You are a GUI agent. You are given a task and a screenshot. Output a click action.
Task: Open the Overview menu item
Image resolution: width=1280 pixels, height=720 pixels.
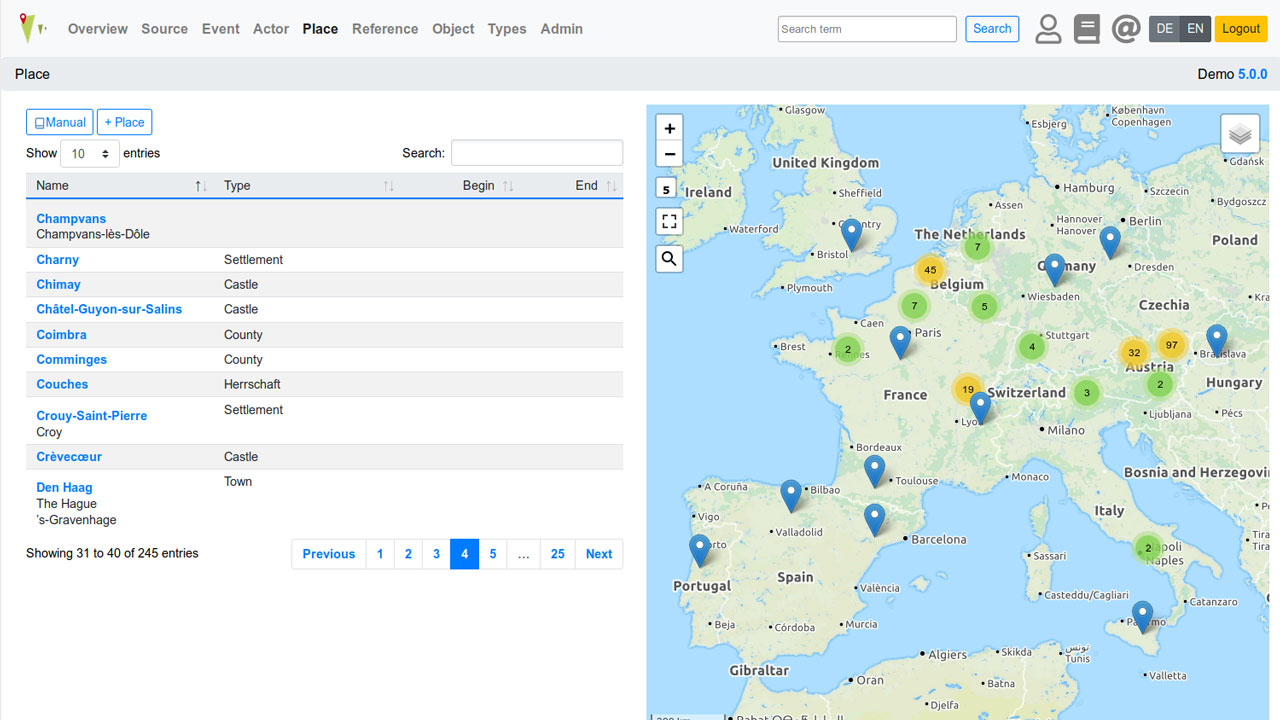(97, 29)
